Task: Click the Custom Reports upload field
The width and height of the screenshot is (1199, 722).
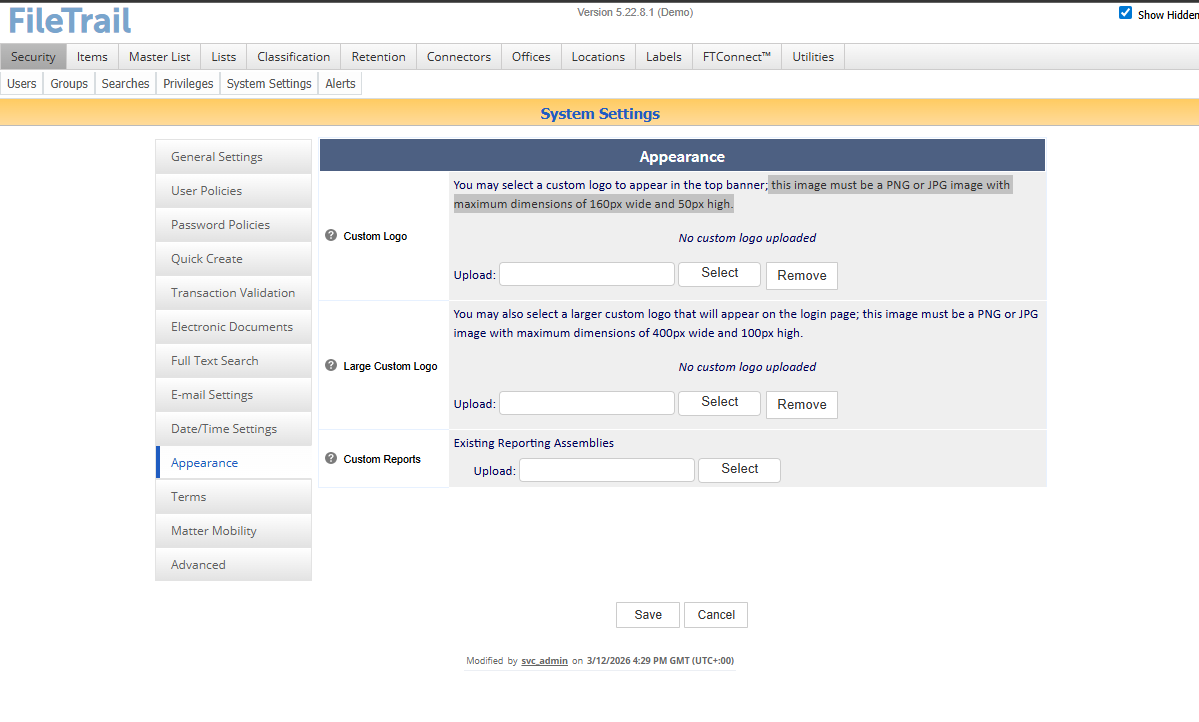Action: [x=606, y=470]
